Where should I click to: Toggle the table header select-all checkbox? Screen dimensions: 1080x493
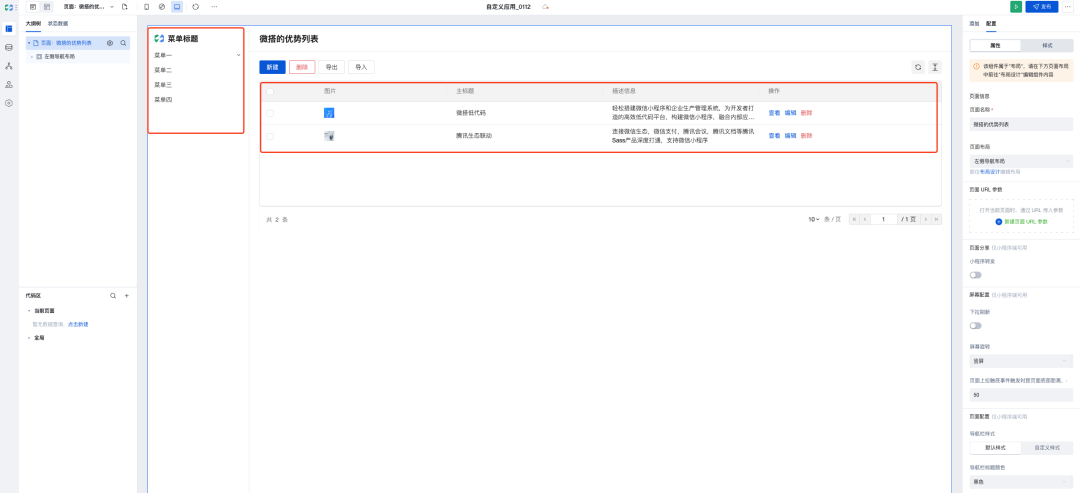click(x=270, y=91)
